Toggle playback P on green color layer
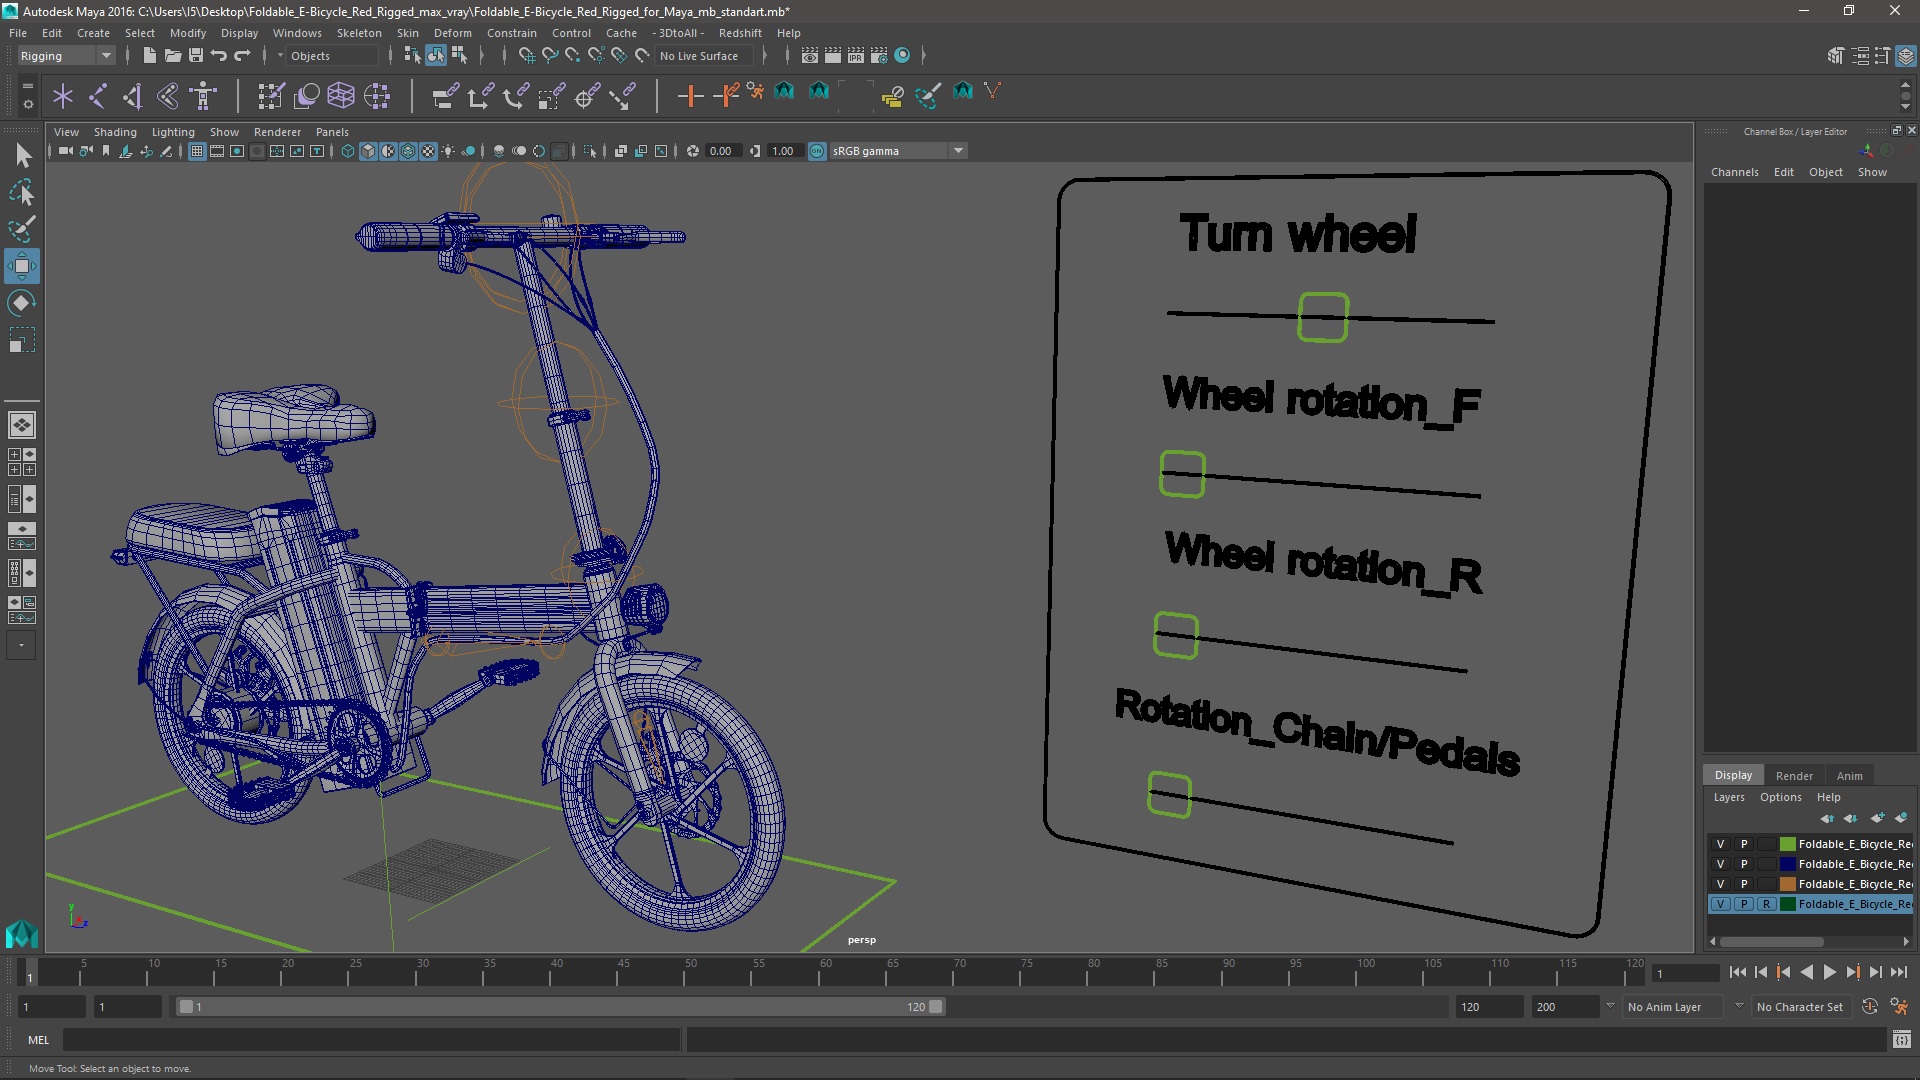 [1743, 844]
